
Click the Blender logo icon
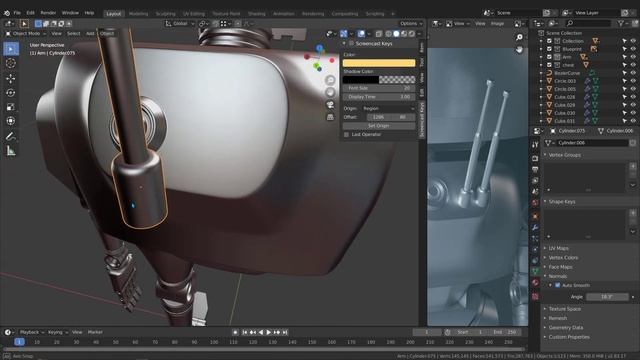7,13
